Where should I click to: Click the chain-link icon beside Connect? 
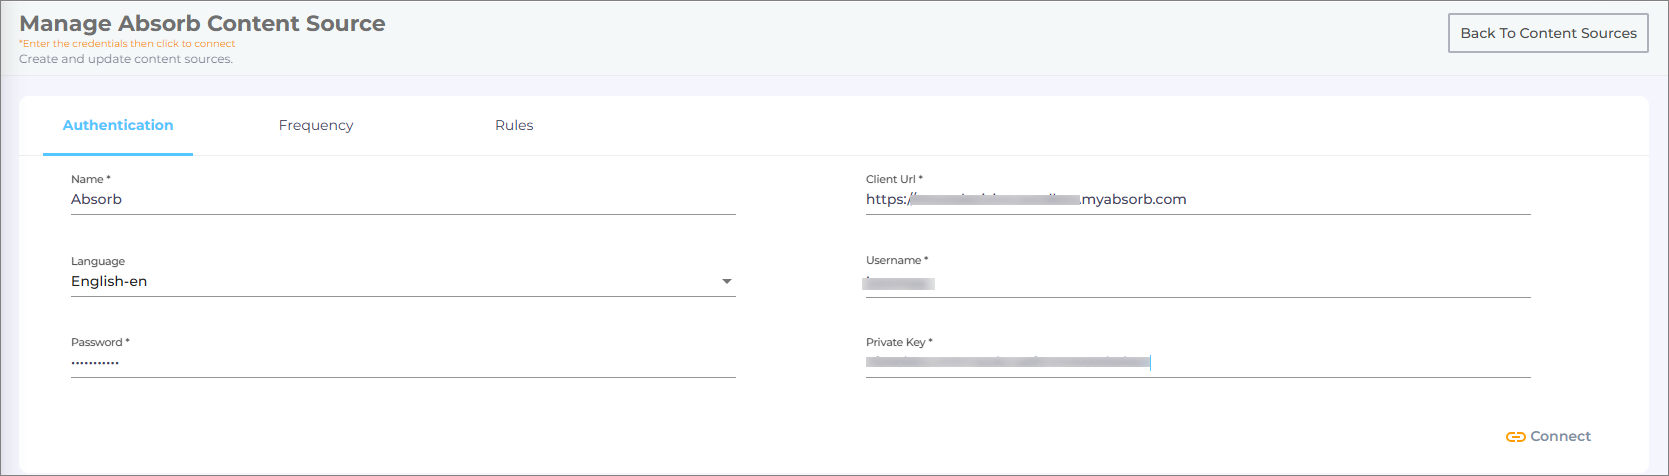(1515, 437)
